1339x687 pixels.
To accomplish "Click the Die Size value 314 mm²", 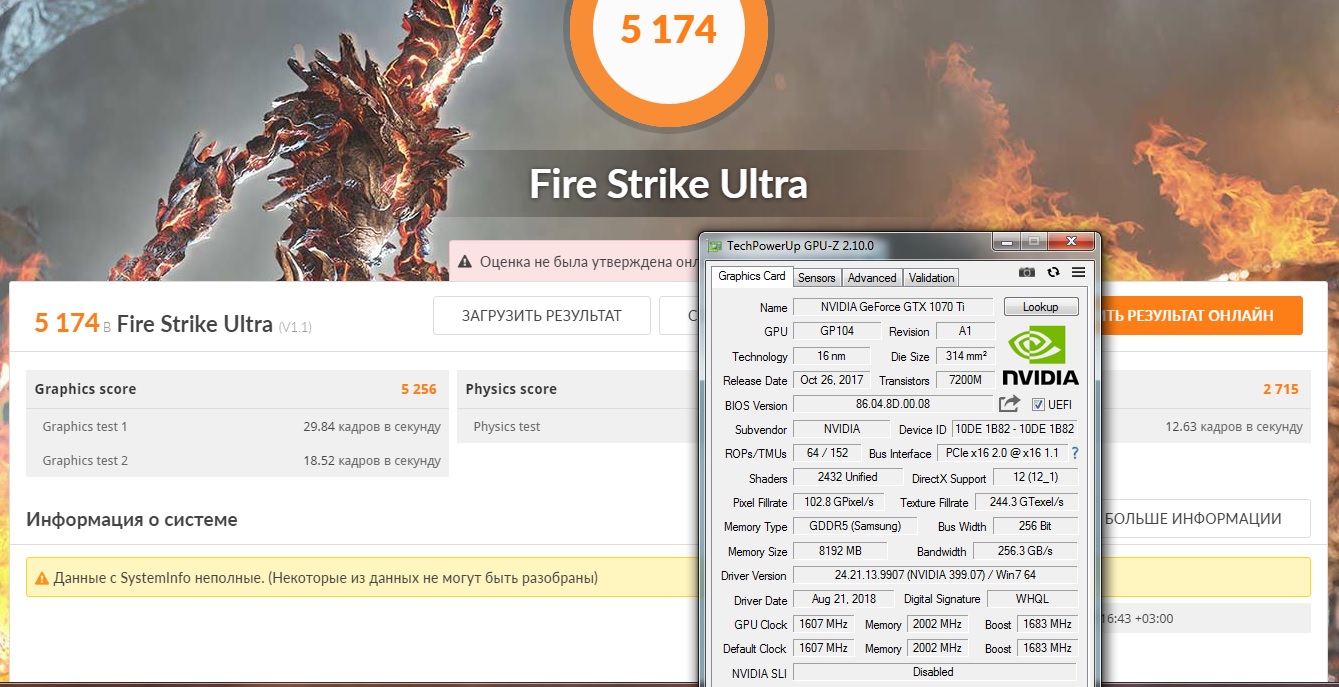I will 966,356.
